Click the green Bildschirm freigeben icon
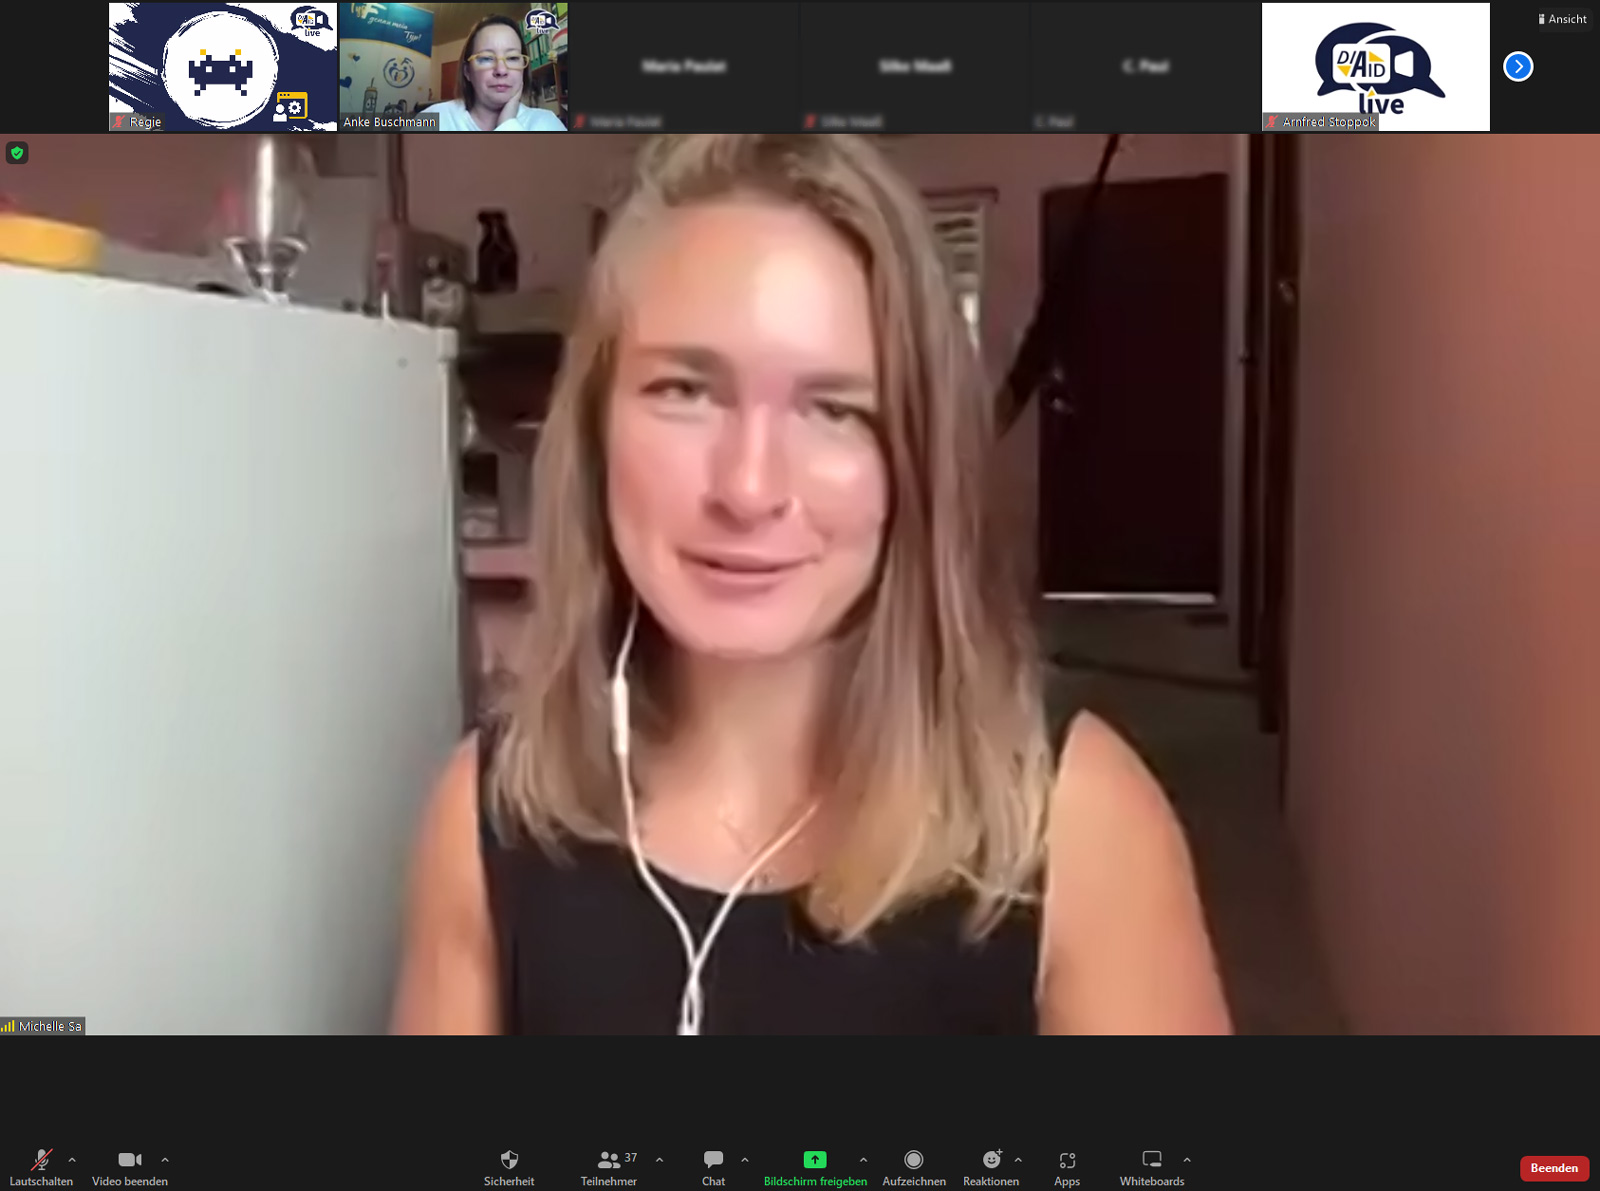 click(814, 1159)
